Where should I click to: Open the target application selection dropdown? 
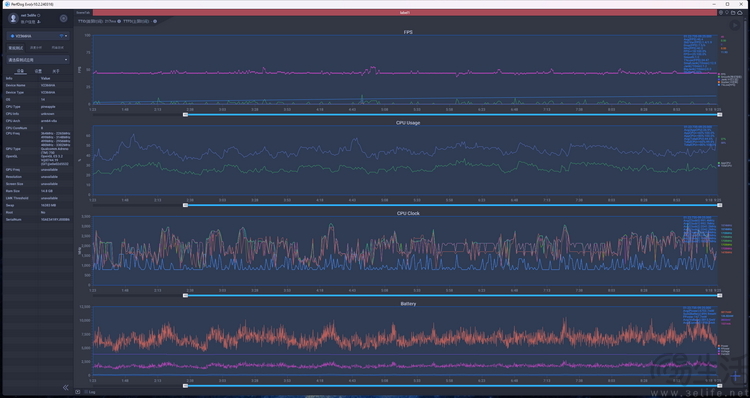(x=38, y=60)
